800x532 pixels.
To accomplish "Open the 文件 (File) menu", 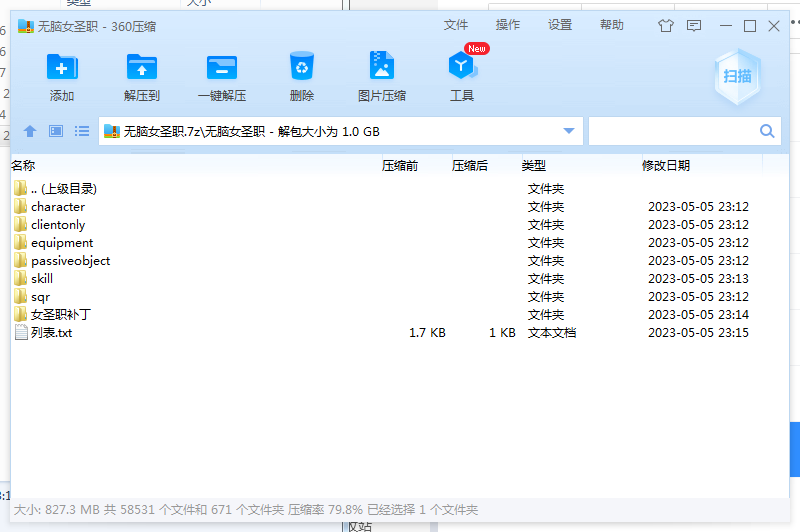I will 456,25.
